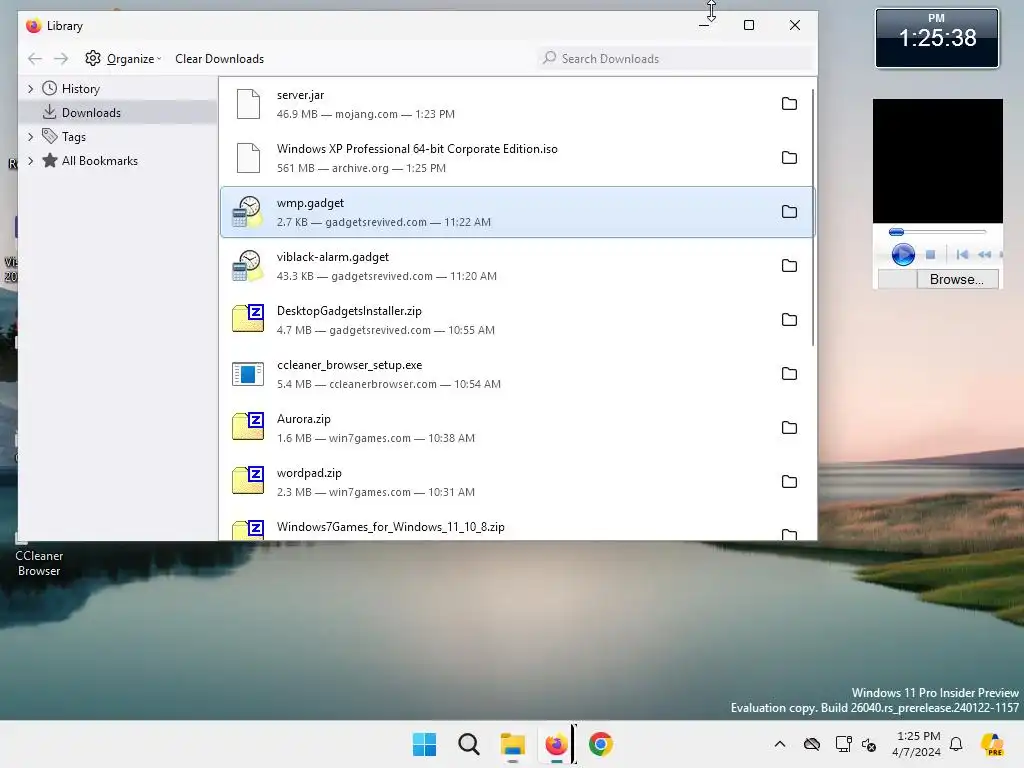Select the Aurora.zip filename
The width and height of the screenshot is (1024, 768).
[x=304, y=419]
